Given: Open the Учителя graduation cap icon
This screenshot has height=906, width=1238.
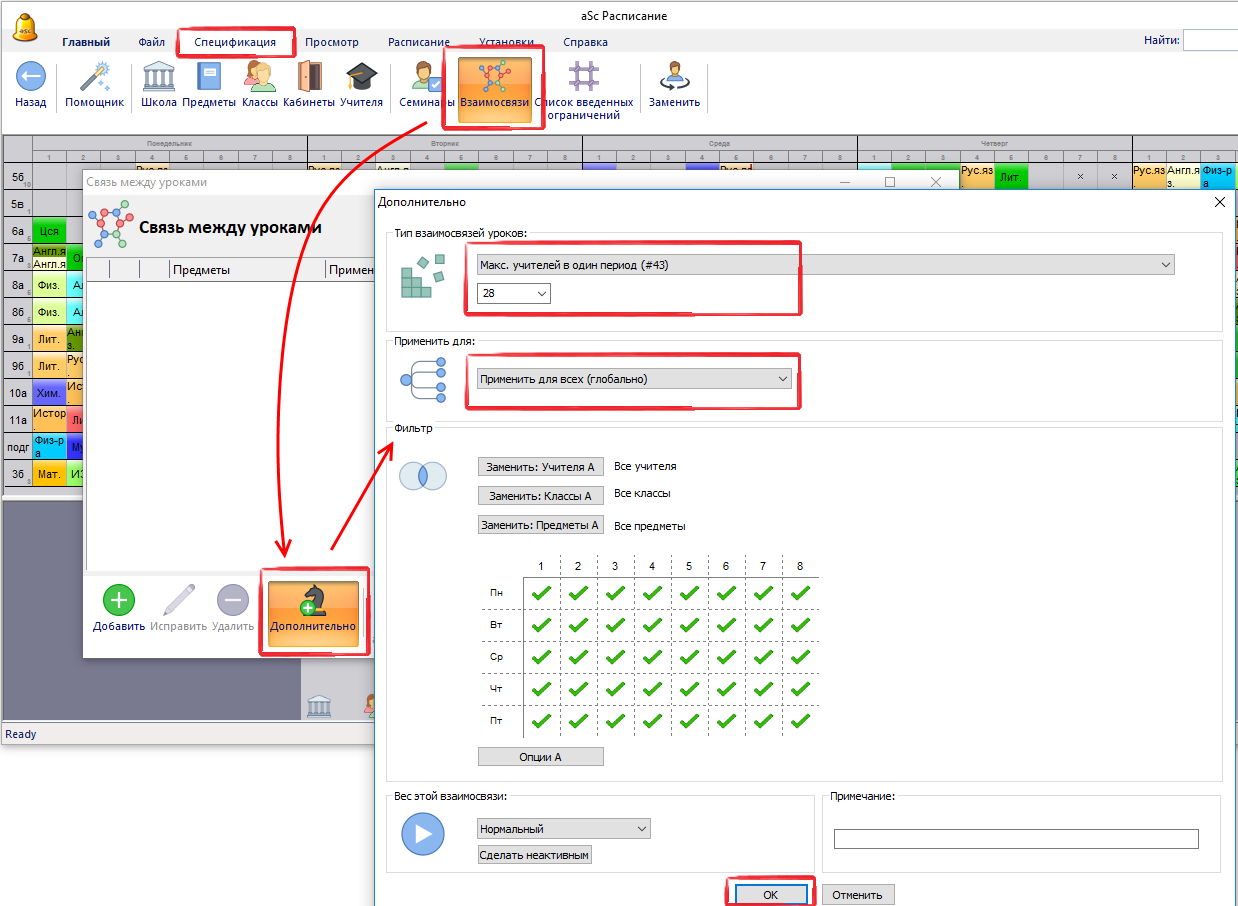Looking at the screenshot, I should pos(361,78).
